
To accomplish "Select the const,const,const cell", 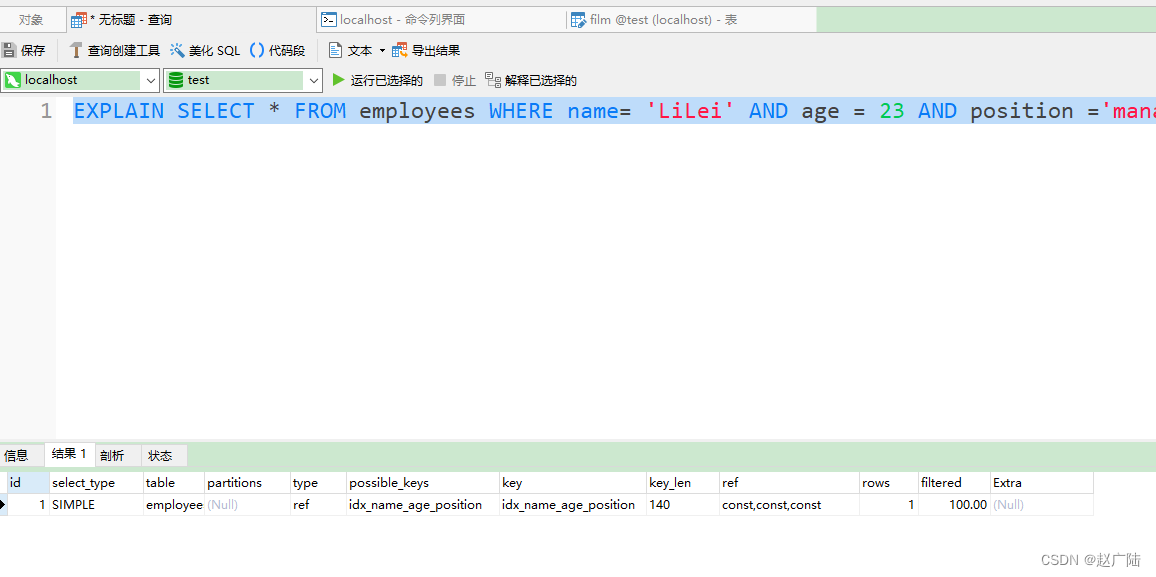I will [789, 505].
